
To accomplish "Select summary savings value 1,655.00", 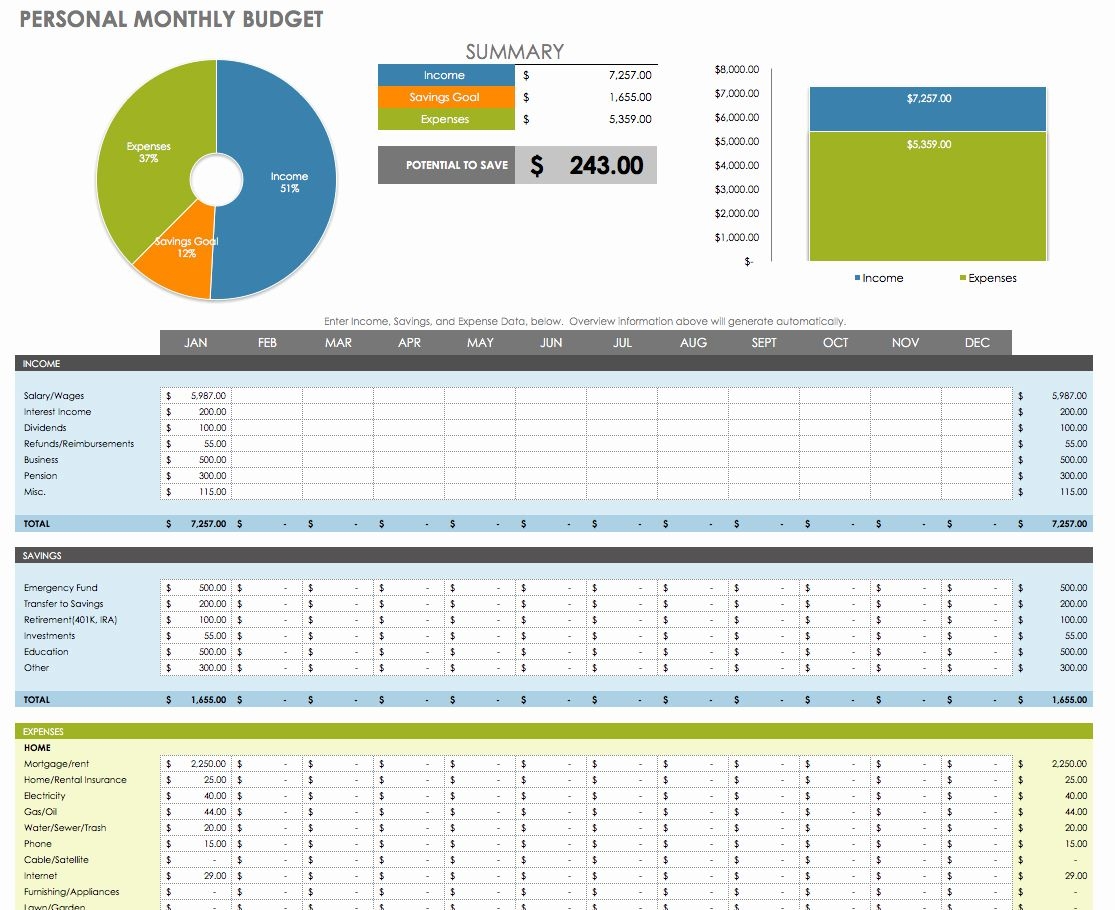I will click(587, 97).
